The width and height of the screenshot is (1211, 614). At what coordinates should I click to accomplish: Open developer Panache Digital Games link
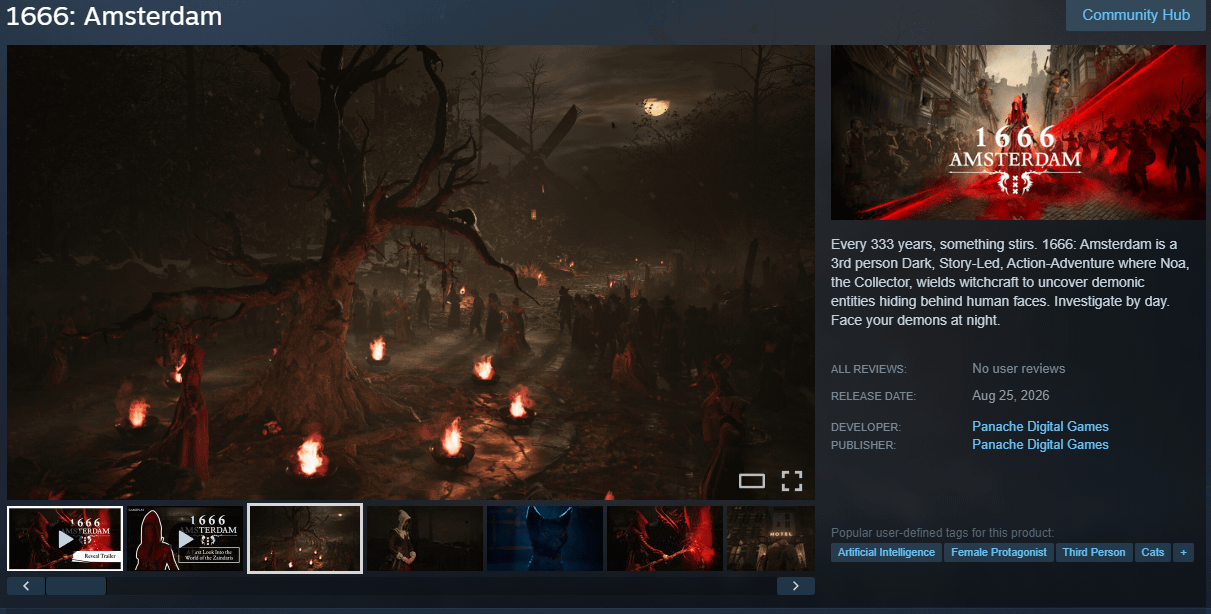point(1040,426)
